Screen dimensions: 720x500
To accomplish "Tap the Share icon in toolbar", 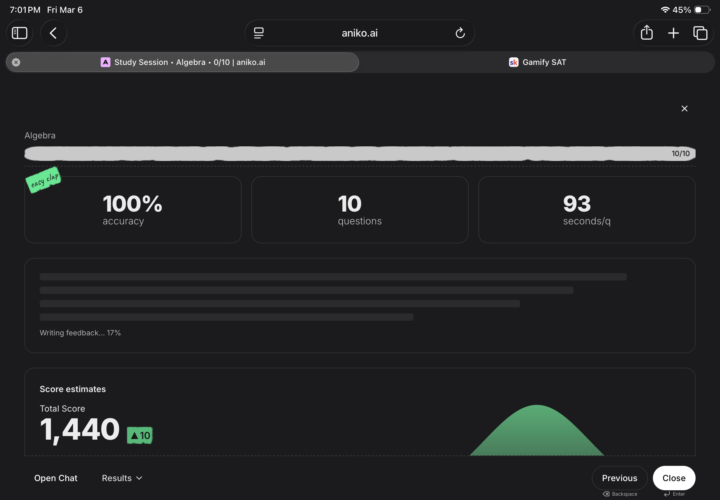I will point(647,33).
